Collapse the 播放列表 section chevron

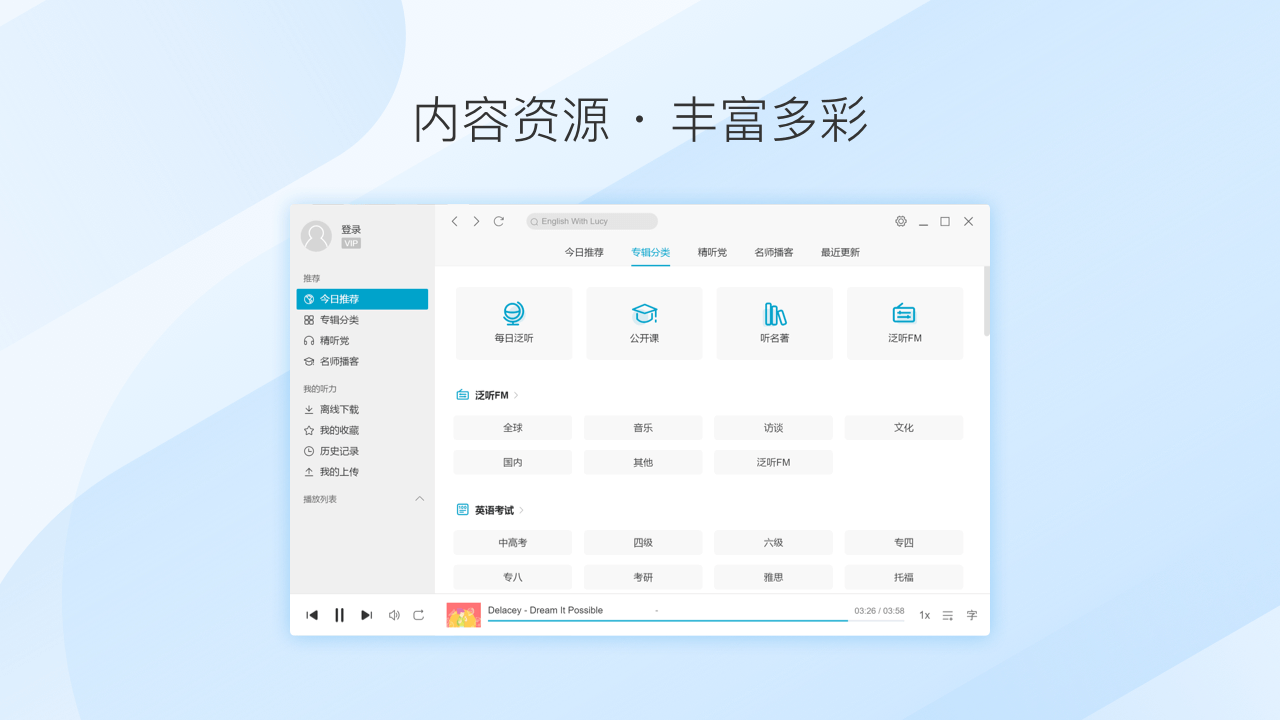coord(420,498)
